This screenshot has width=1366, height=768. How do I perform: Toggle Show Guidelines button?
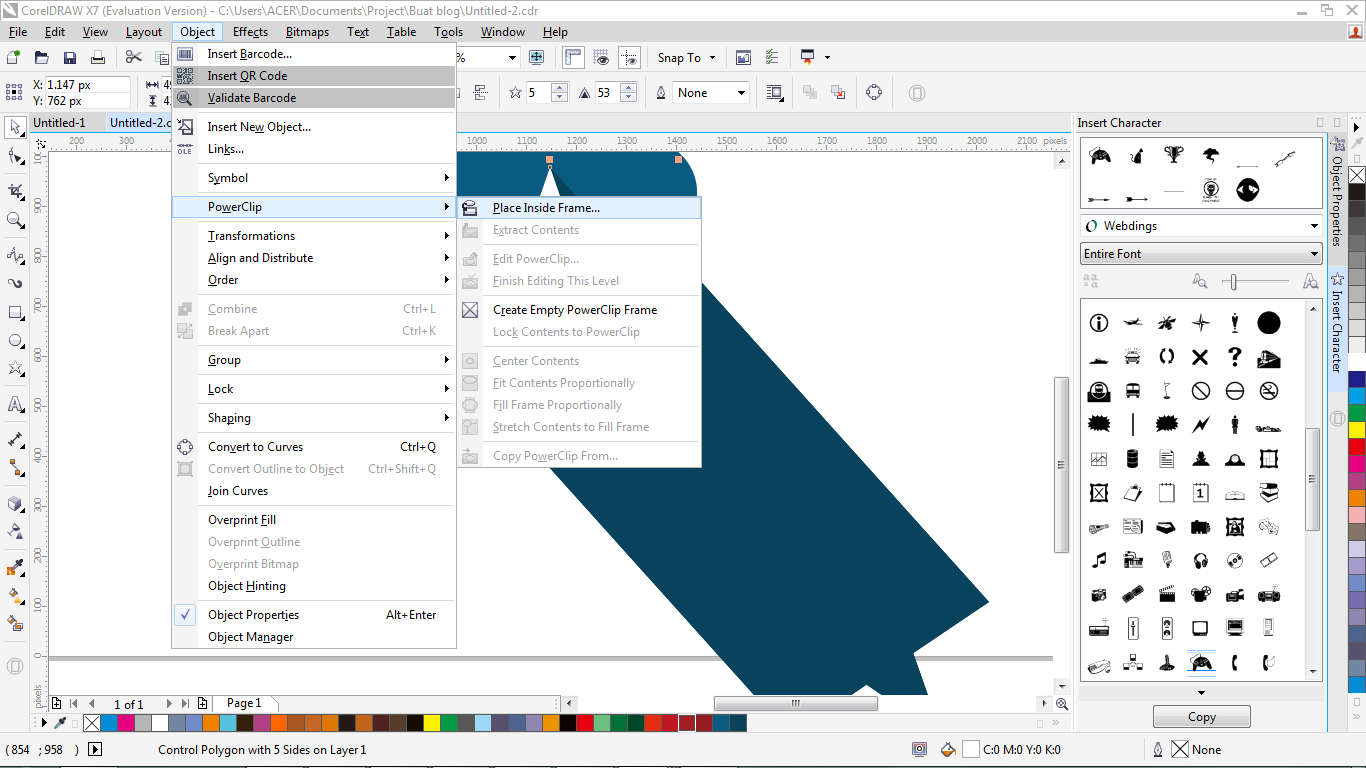[x=629, y=57]
